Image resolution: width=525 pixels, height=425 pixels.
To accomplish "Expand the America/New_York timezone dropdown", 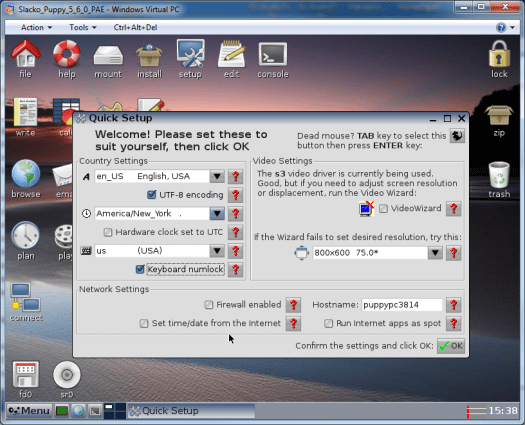I will (x=217, y=214).
